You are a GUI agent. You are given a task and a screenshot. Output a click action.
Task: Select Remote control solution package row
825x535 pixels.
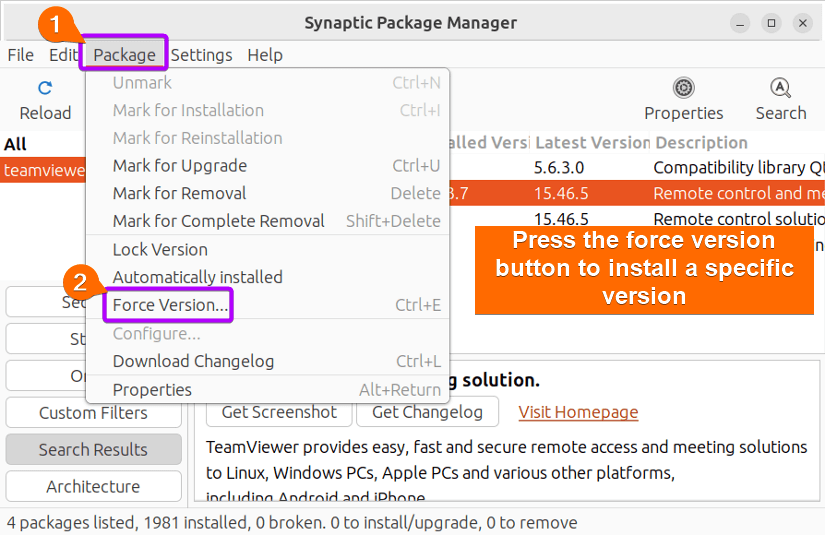pyautogui.click(x=637, y=218)
